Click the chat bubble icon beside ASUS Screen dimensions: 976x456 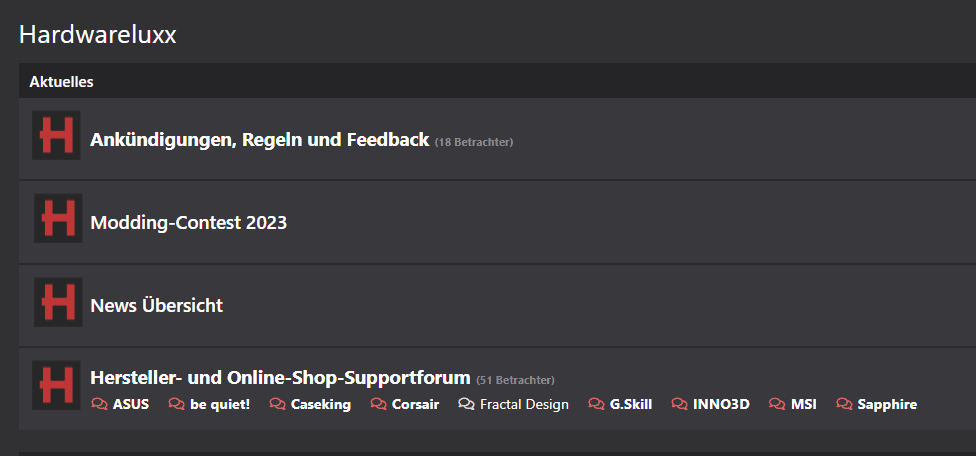click(x=99, y=405)
